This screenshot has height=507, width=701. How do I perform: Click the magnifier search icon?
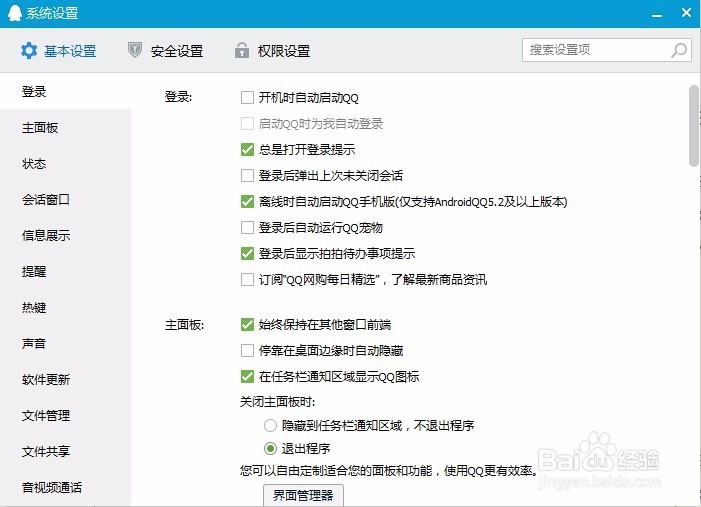(679, 50)
